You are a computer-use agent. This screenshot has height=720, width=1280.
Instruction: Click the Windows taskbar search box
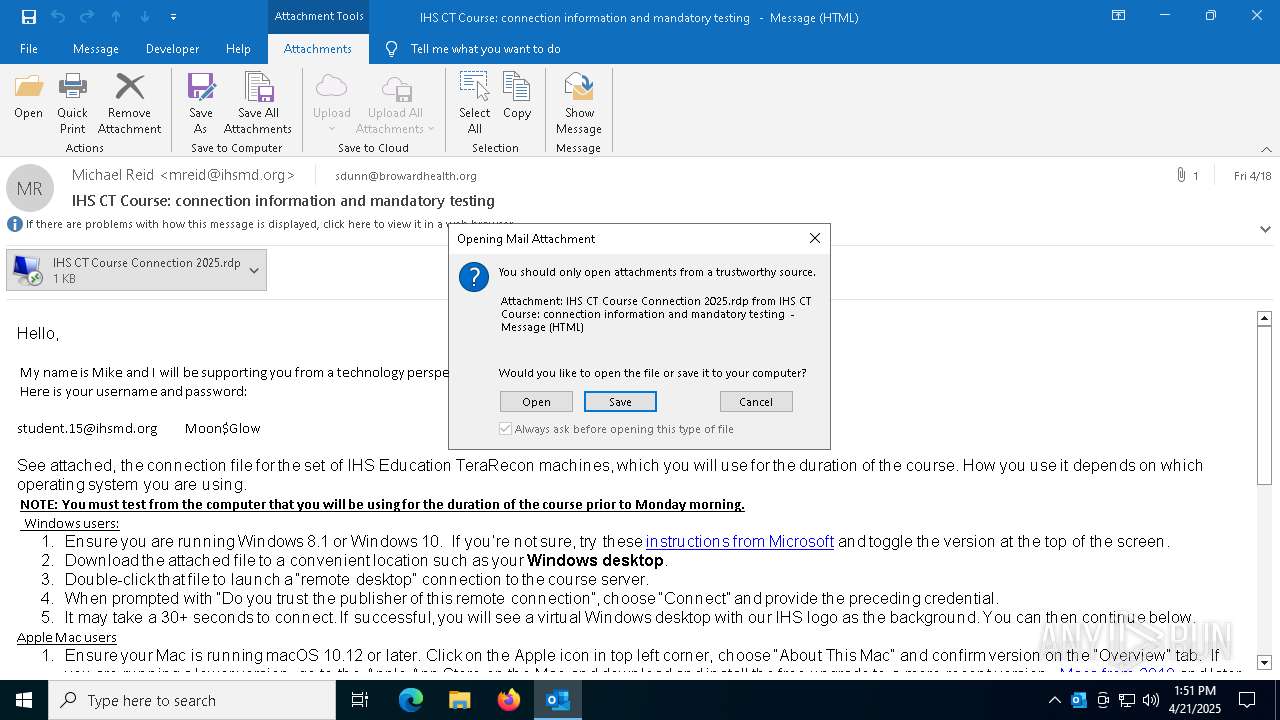click(192, 700)
